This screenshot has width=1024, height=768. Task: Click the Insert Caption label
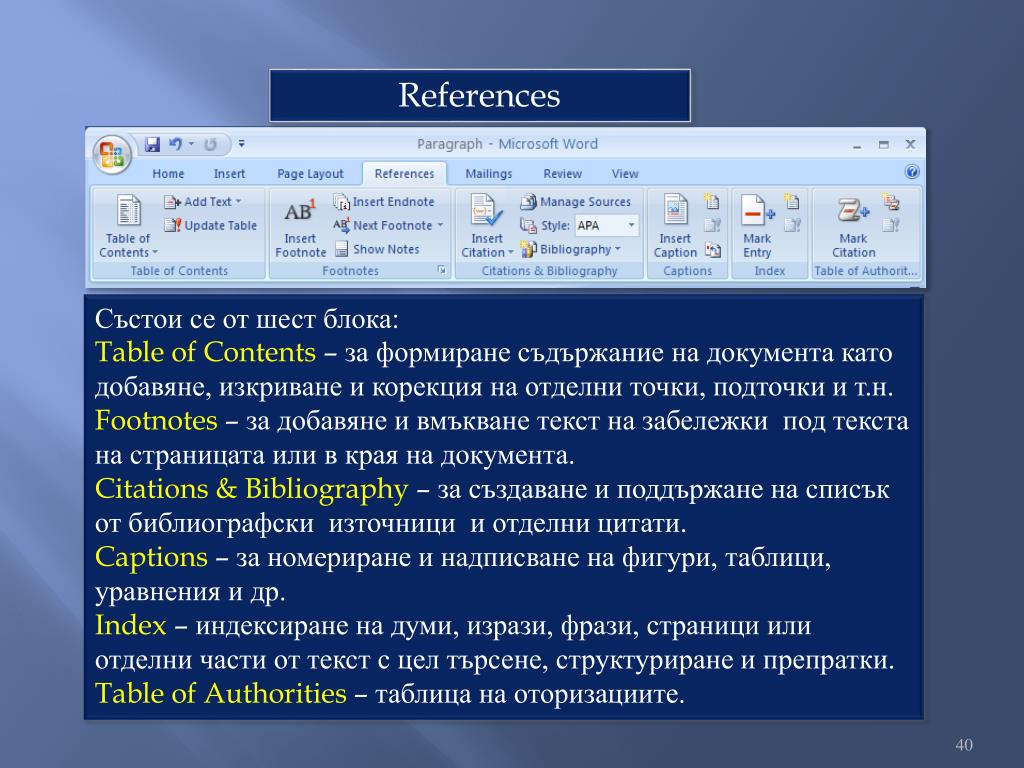point(675,246)
